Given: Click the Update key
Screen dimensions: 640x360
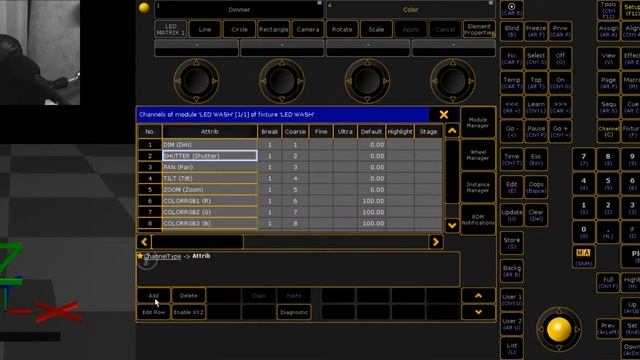Looking at the screenshot, I should (x=511, y=215).
